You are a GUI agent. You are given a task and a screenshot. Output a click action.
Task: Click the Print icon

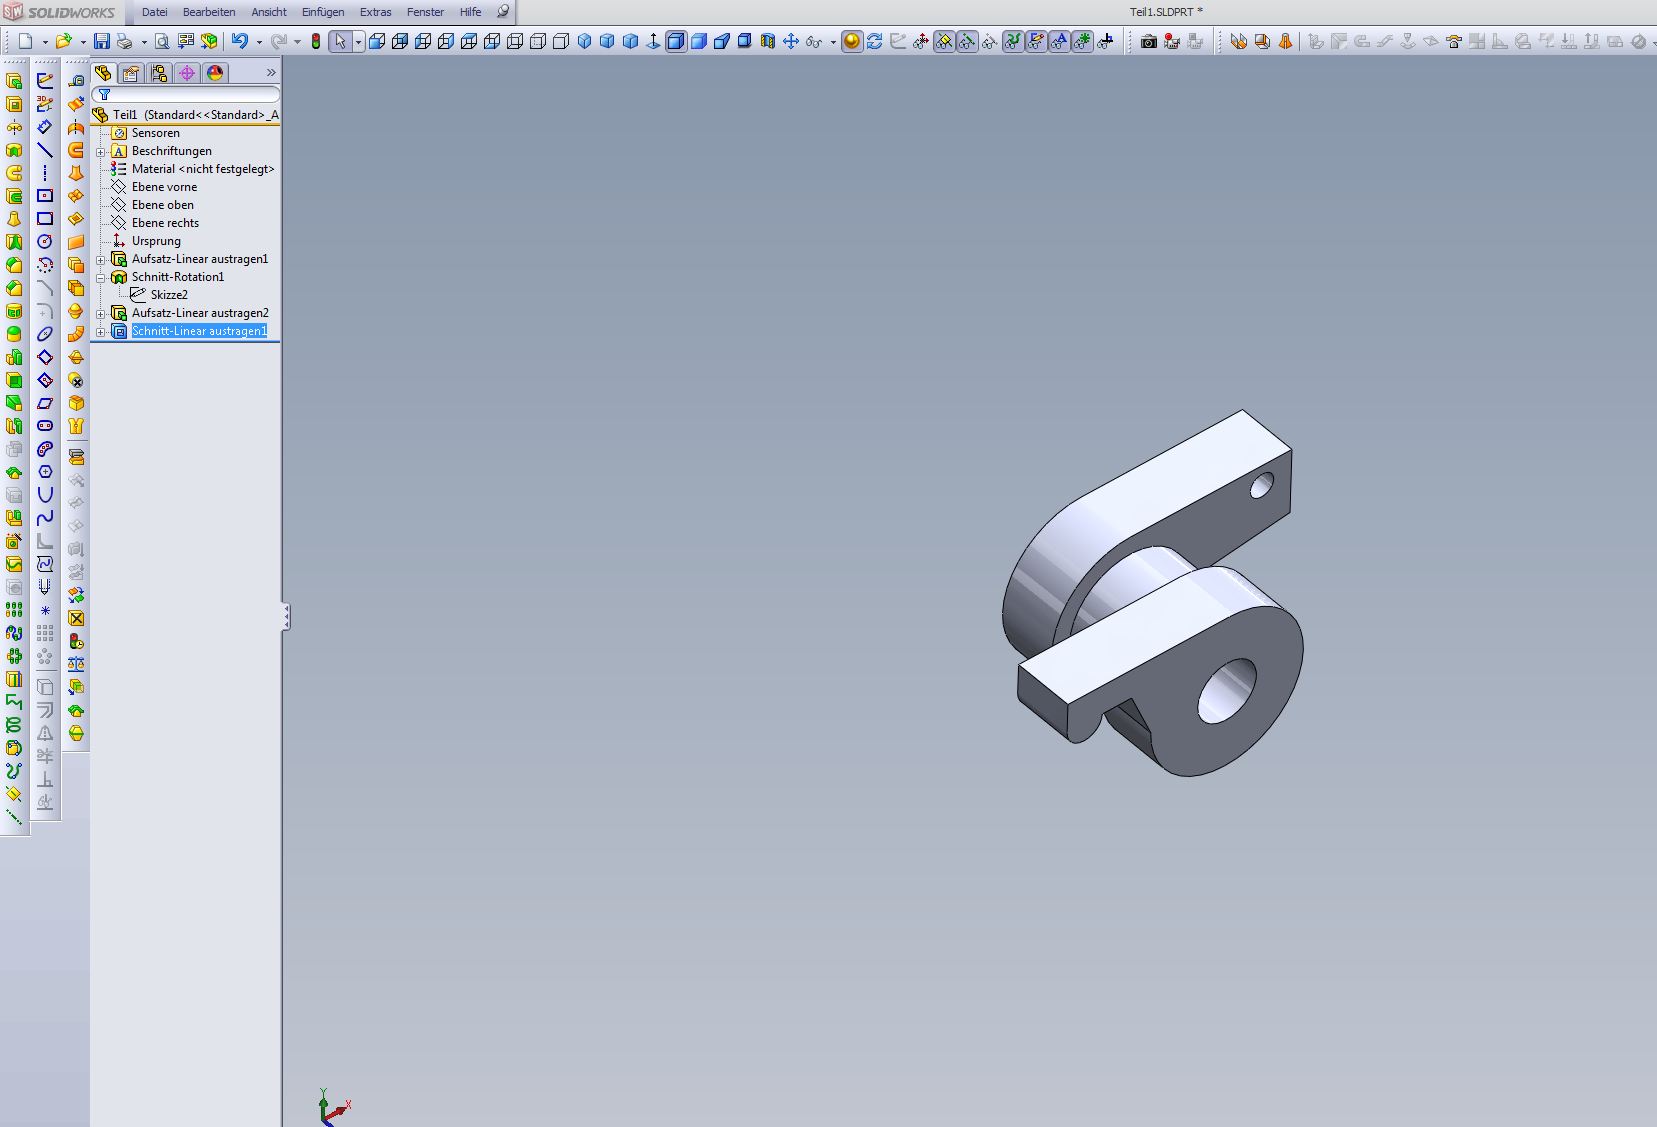pos(124,41)
